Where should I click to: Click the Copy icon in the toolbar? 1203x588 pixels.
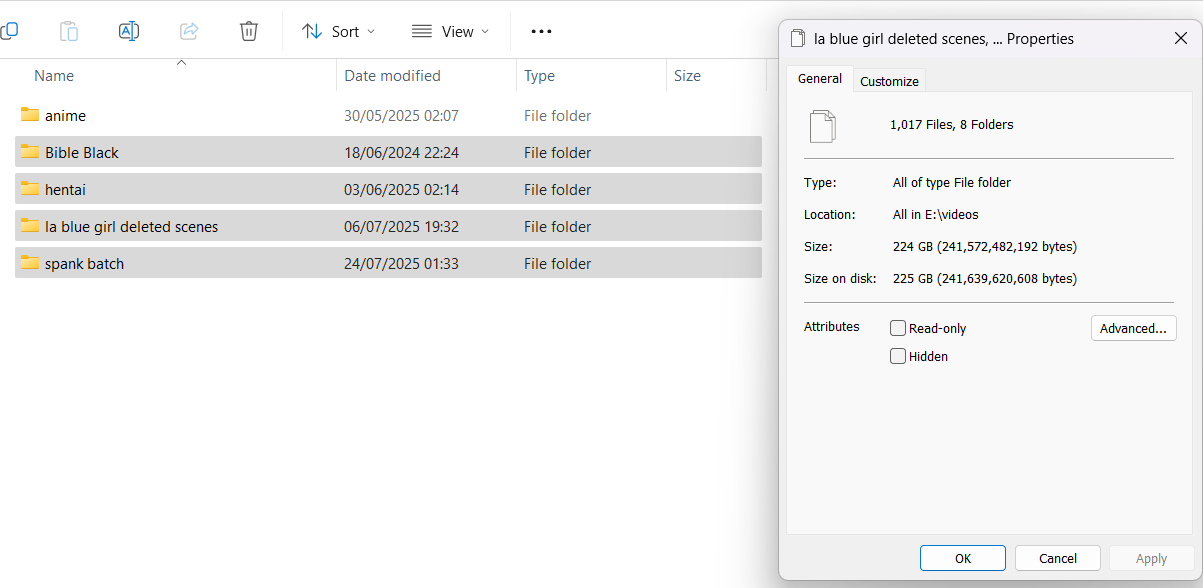(8, 31)
